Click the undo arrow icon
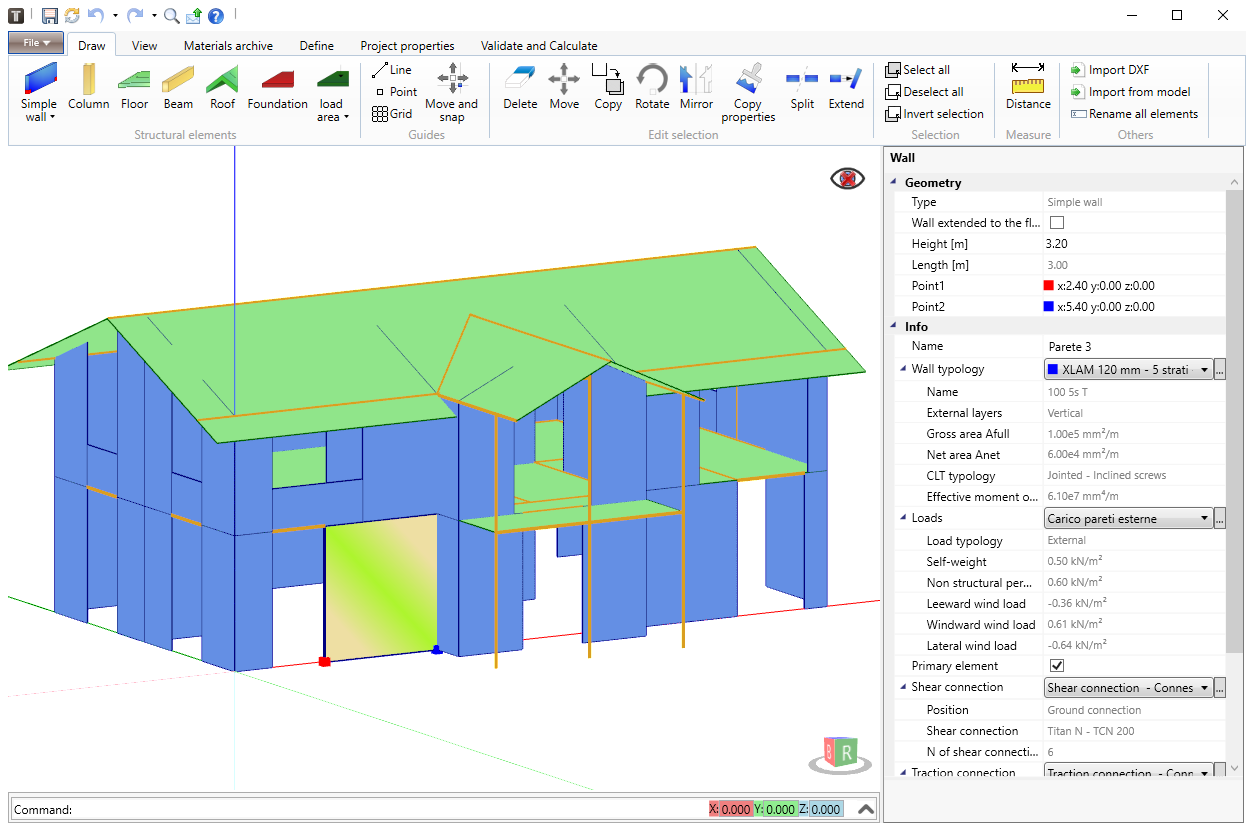This screenshot has height=824, width=1254. (x=95, y=15)
